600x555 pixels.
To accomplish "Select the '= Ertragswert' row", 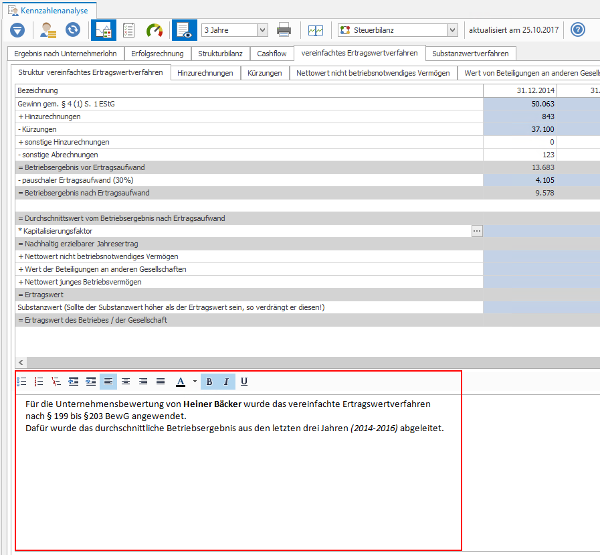I will point(249,295).
